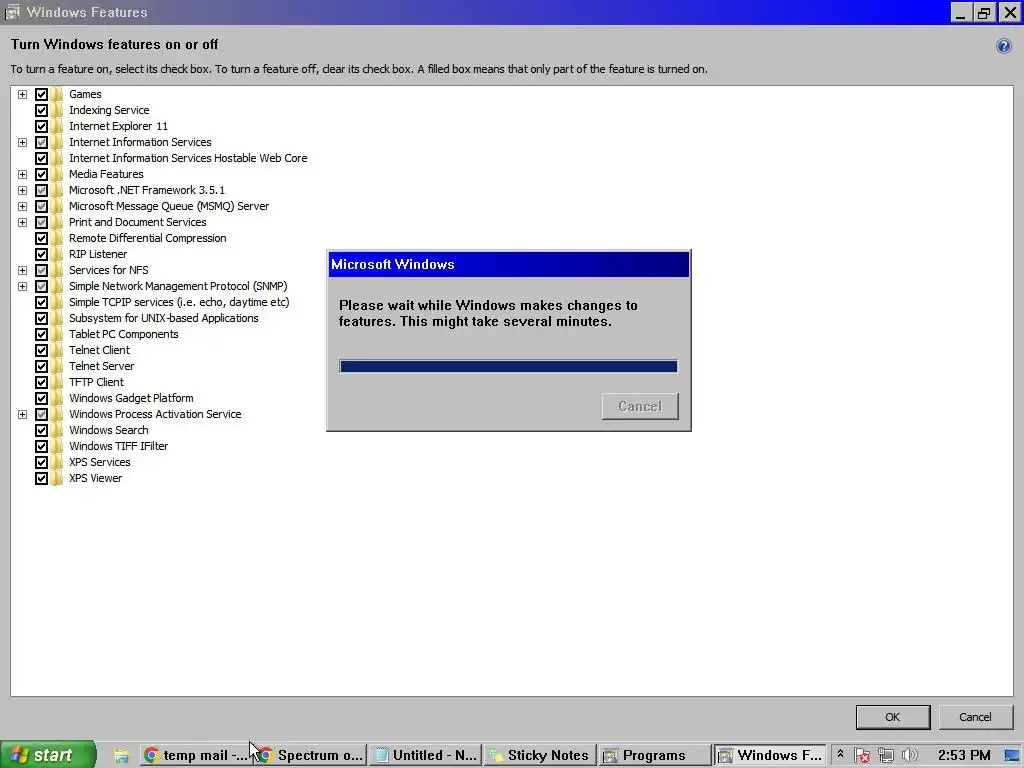Click the folder icon beside Media Features
Screen dimensions: 1024x768
tap(57, 174)
